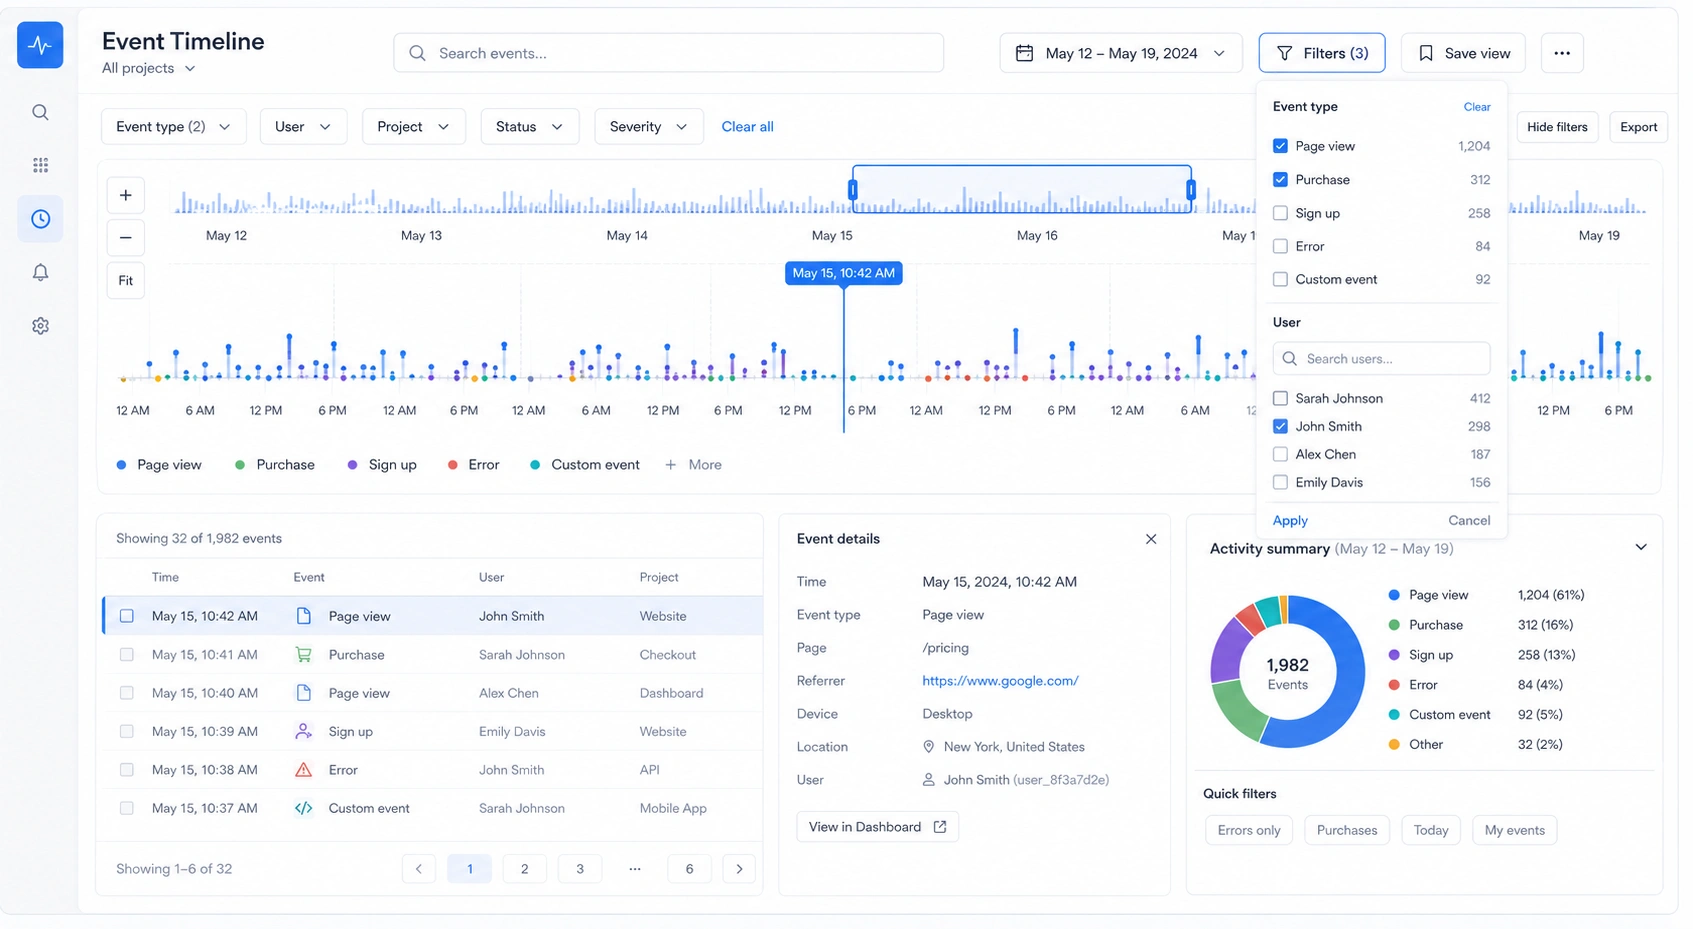Go to page 2 of events
Viewport: 1693px width, 929px height.
click(524, 869)
